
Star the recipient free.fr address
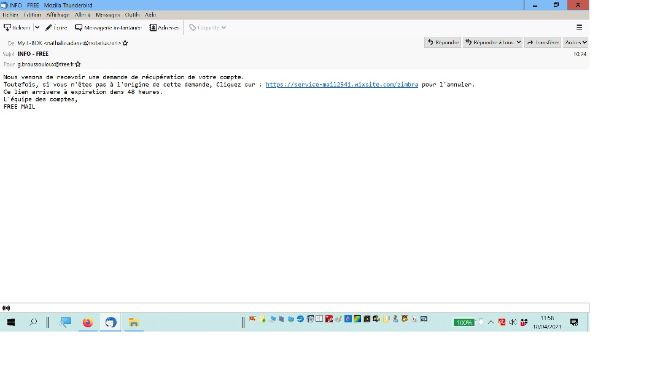tap(78, 64)
